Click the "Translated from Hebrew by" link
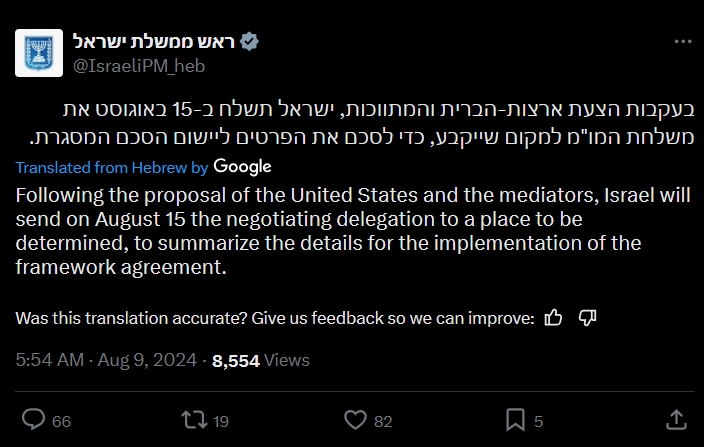 click(x=111, y=167)
